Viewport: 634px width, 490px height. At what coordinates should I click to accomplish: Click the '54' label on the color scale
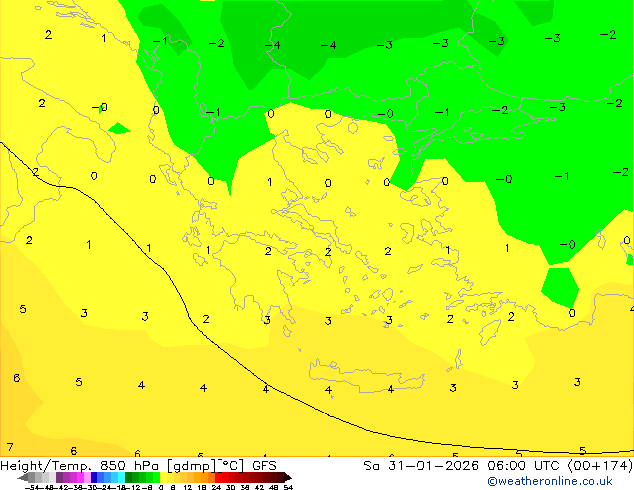pos(287,487)
